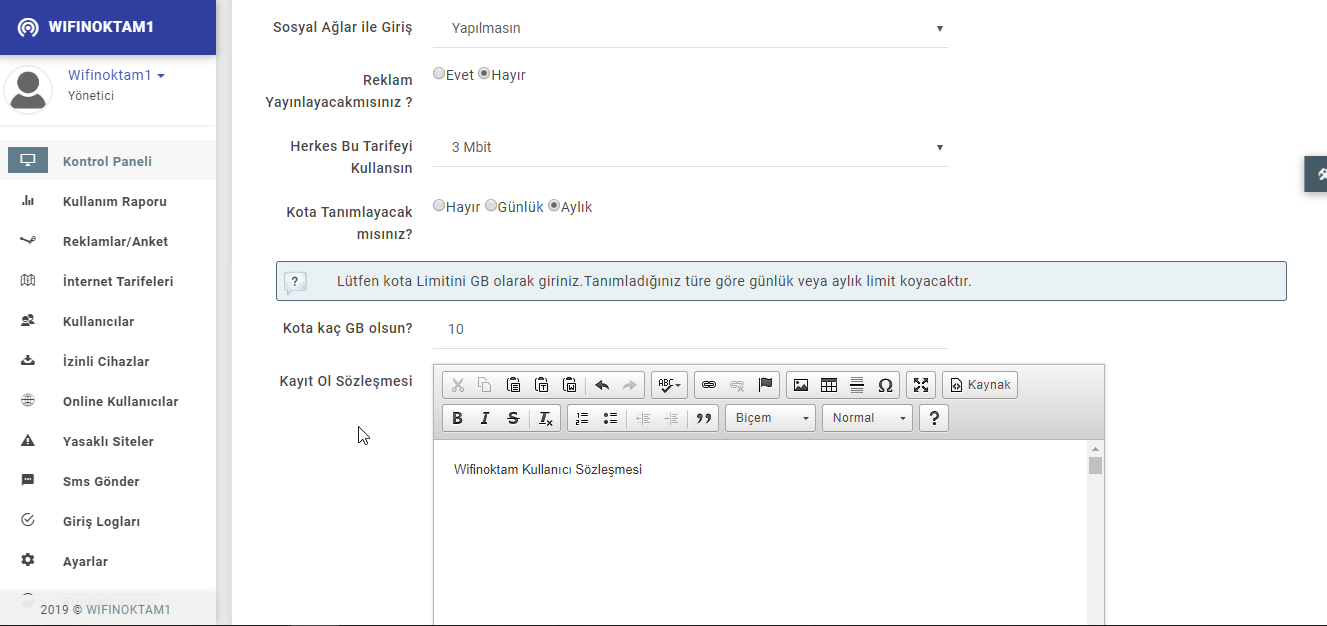Open Sms Gönder menu item
The width and height of the screenshot is (1327, 626).
(x=108, y=481)
